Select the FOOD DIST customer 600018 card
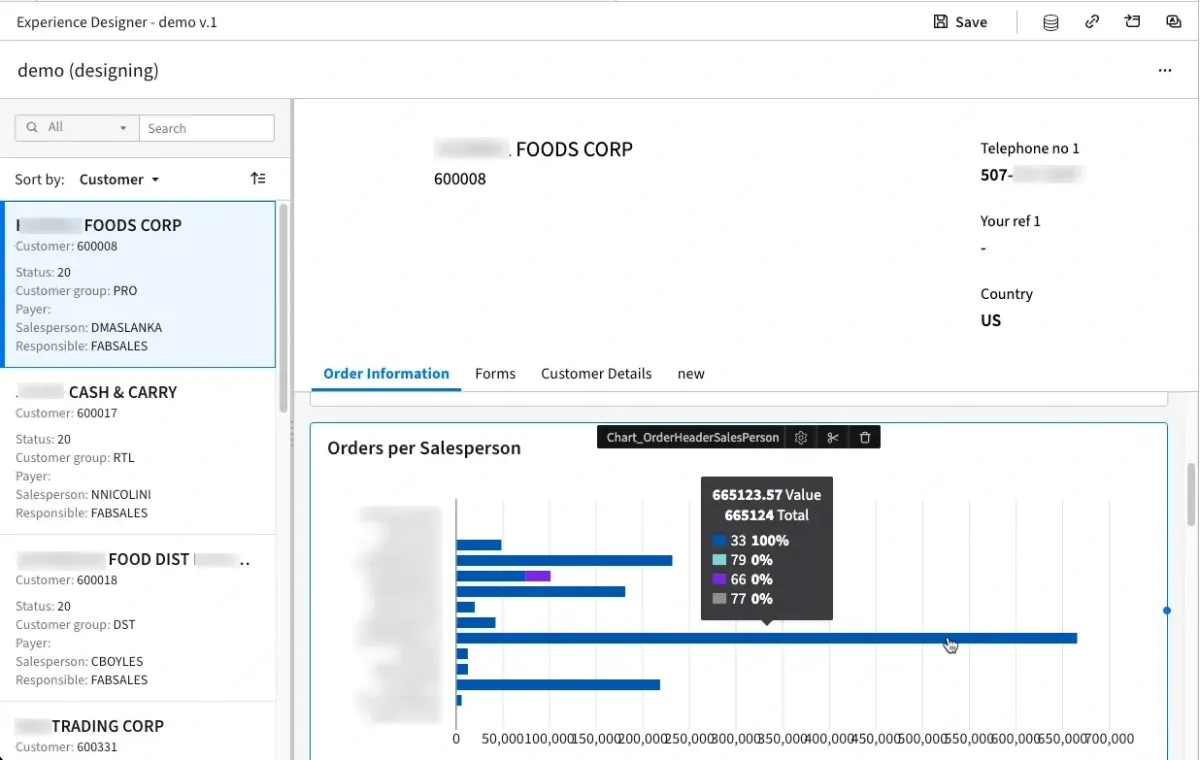The image size is (1200, 760). (x=138, y=619)
